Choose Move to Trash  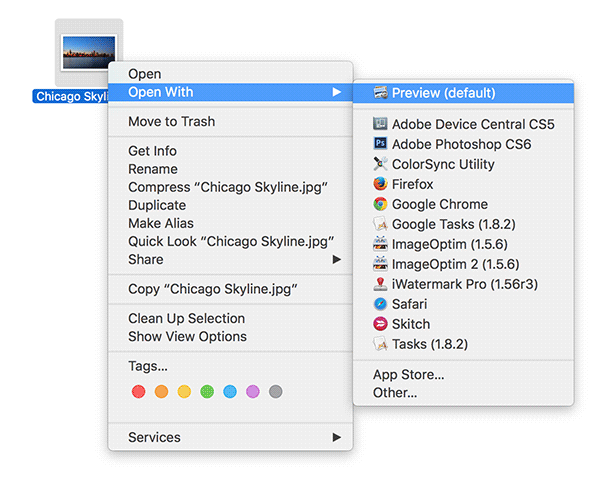coord(230,121)
